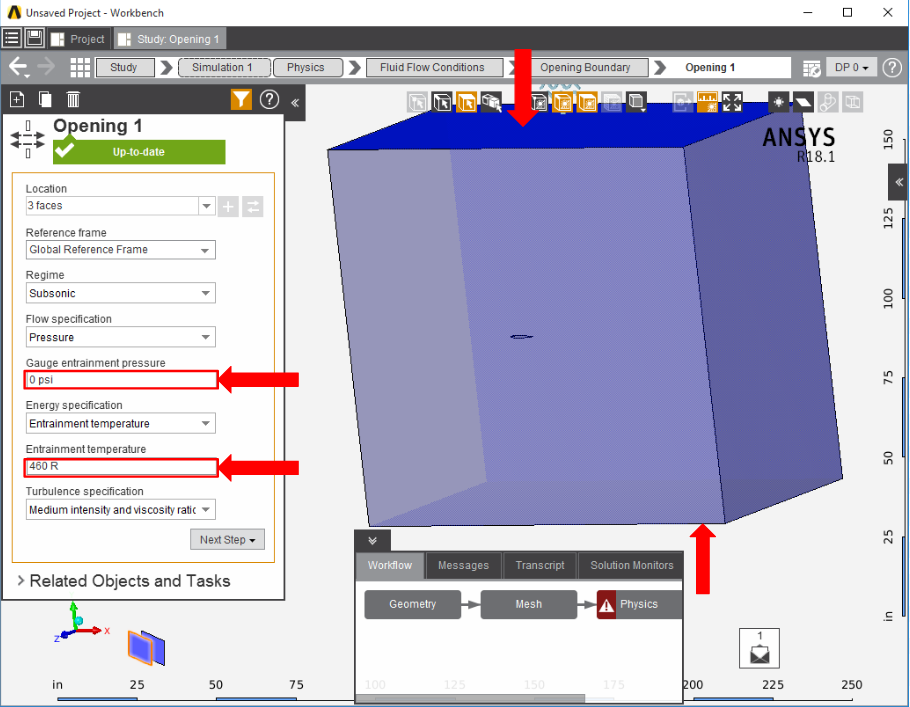
Task: Switch to the Project tab
Action: (x=79, y=39)
